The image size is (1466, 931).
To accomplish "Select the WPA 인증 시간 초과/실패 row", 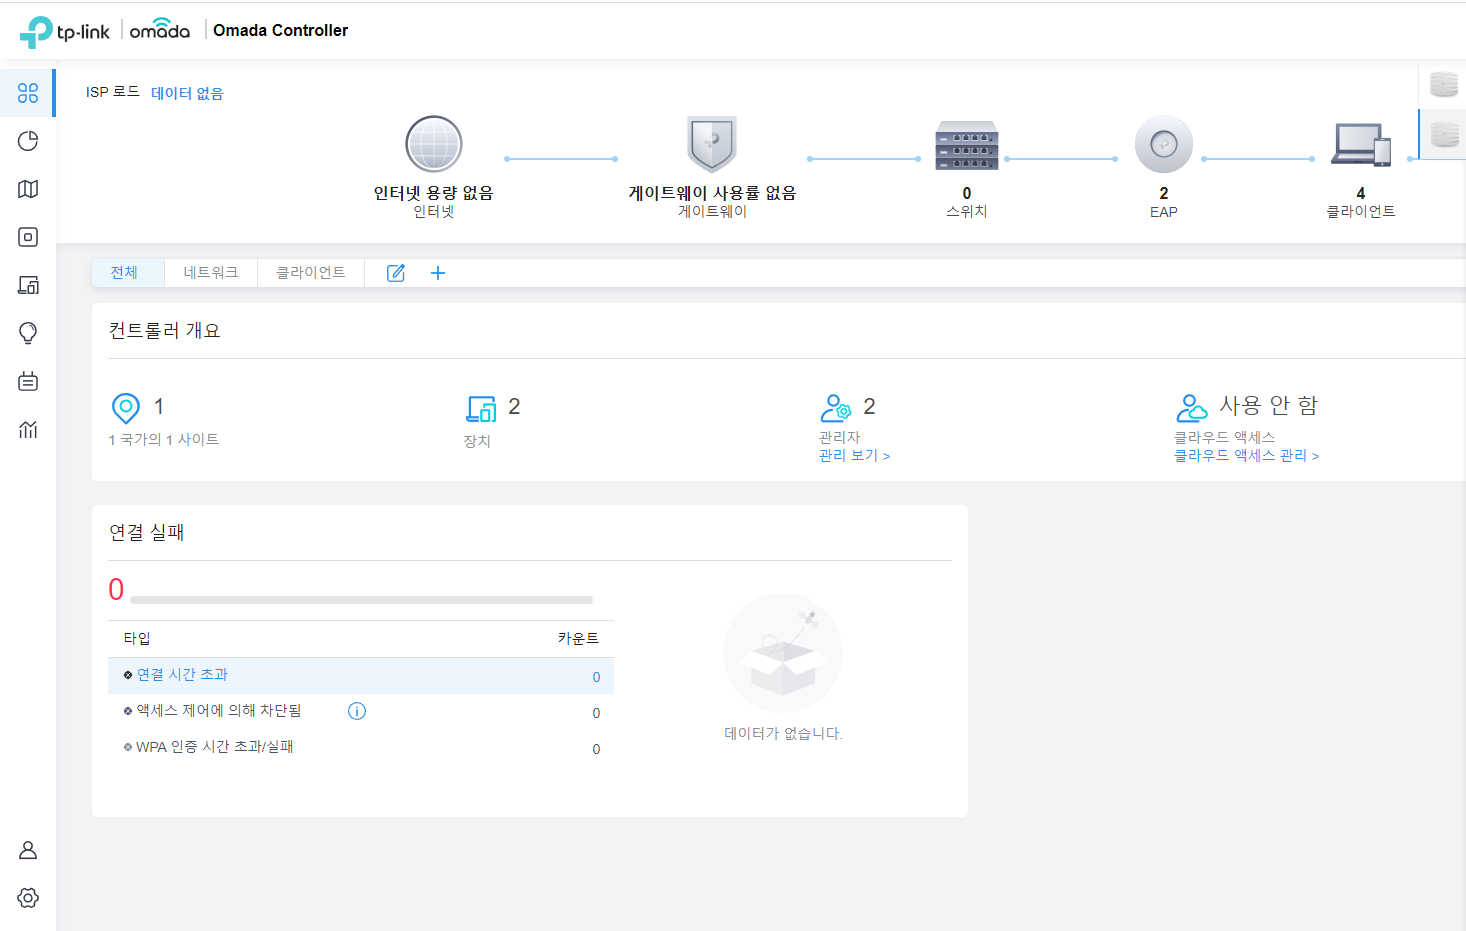I will coord(361,747).
